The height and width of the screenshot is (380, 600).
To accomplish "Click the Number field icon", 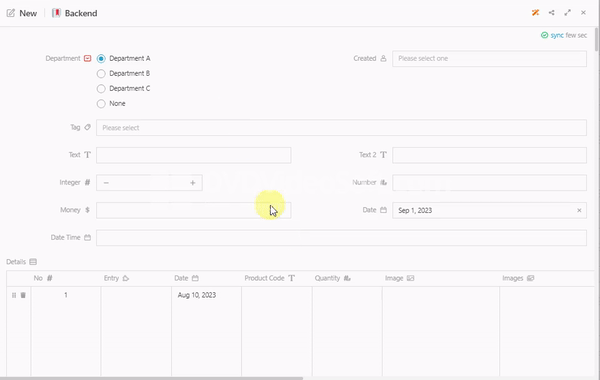I will tap(383, 182).
